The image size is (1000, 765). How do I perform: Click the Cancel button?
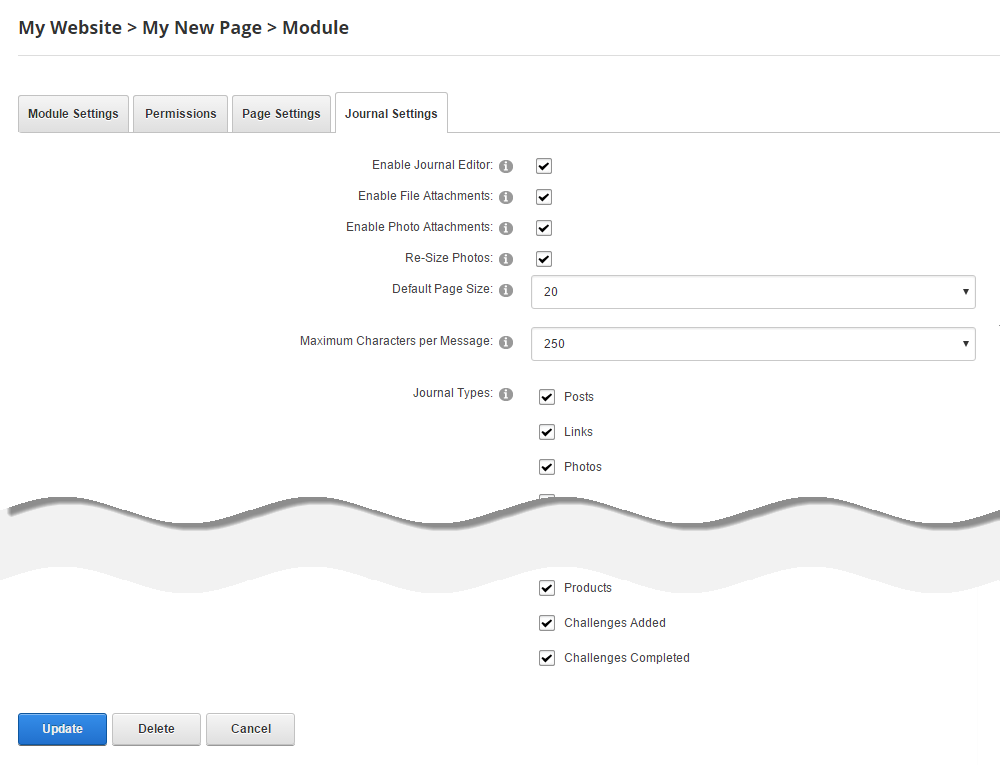click(x=250, y=729)
